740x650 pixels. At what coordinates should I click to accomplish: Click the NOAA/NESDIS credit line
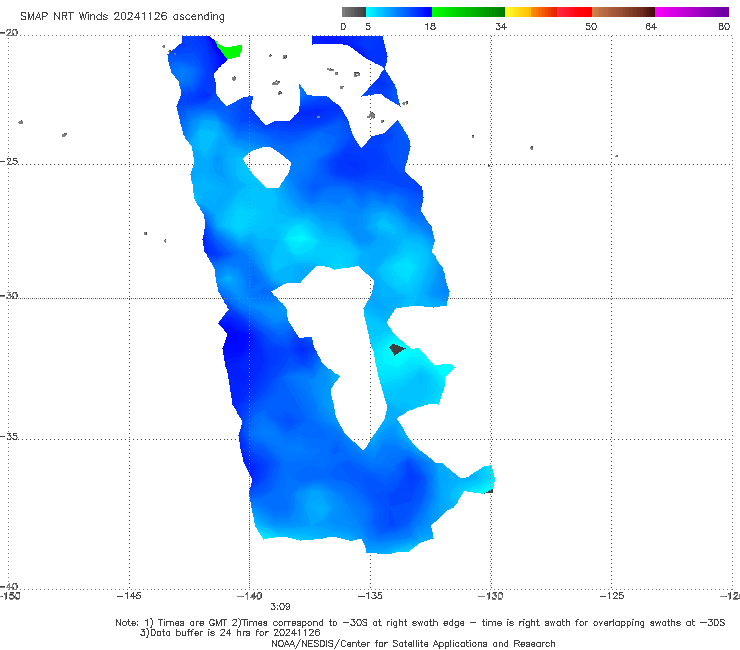coord(413,643)
